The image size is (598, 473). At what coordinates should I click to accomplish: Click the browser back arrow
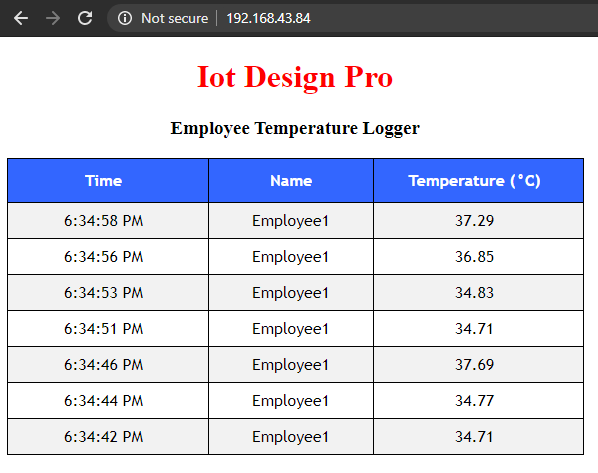(21, 18)
